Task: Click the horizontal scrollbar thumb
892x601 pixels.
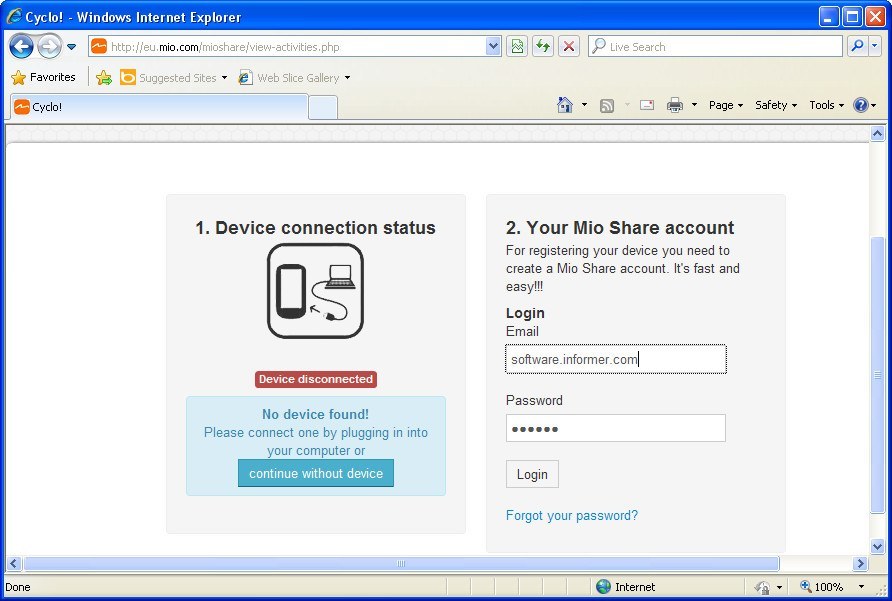Action: point(400,564)
